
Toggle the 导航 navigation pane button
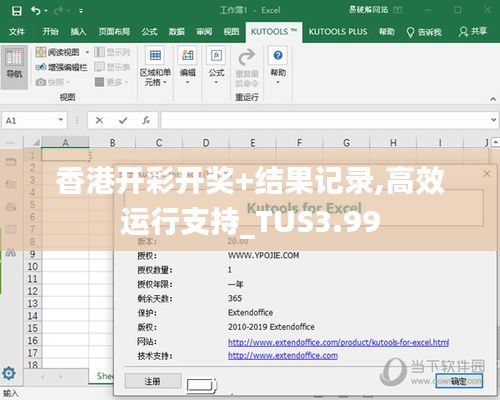click(14, 67)
